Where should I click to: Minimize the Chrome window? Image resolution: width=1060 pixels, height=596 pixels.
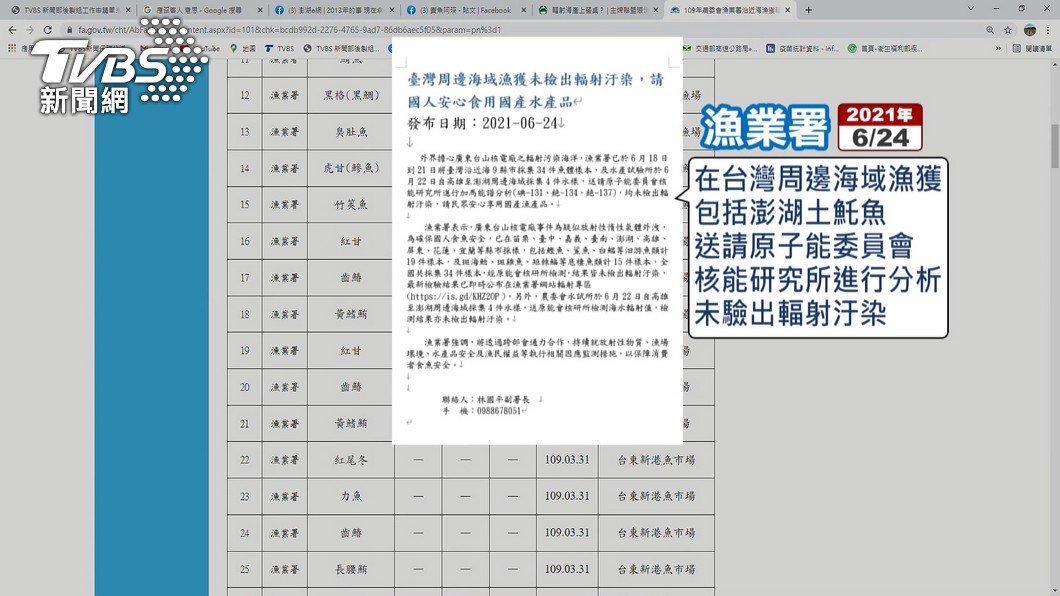pyautogui.click(x=996, y=9)
